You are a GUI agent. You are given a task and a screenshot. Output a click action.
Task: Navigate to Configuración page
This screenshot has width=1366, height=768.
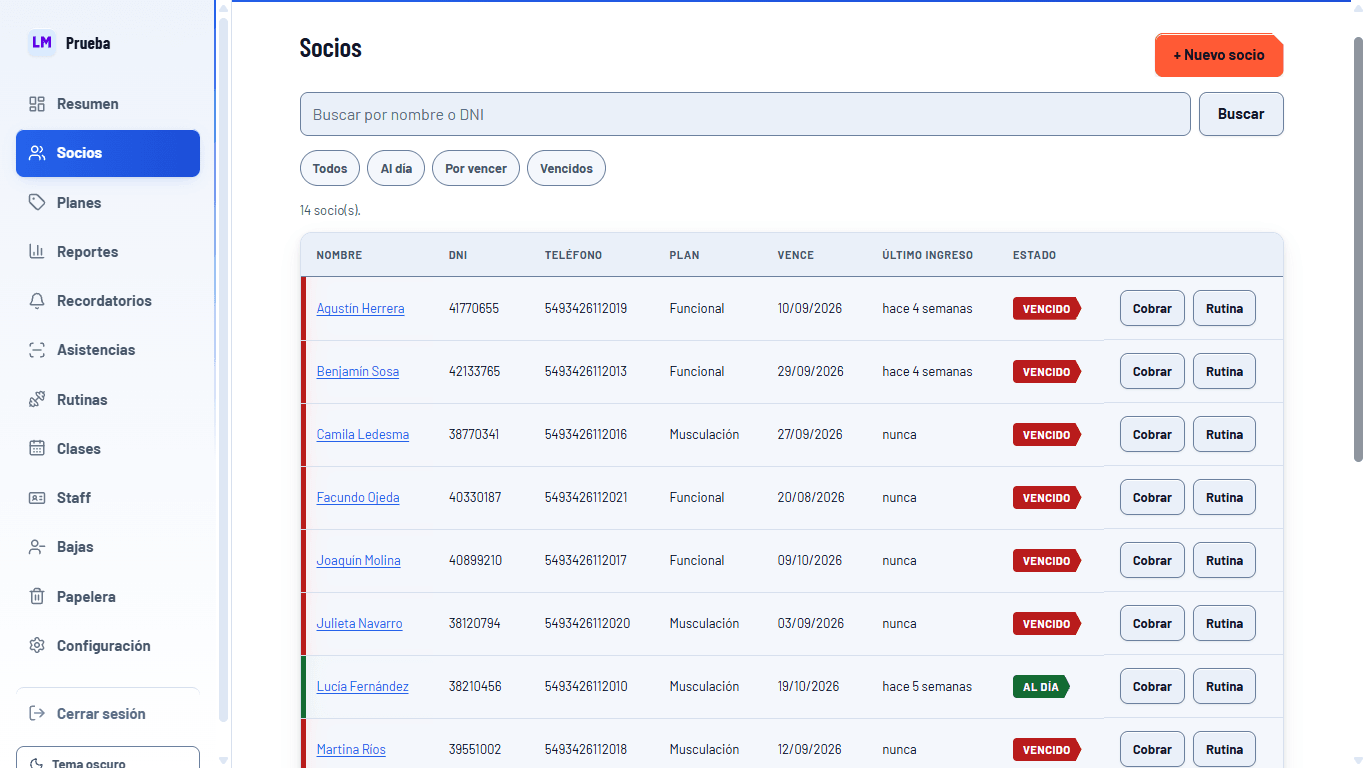pyautogui.click(x=108, y=645)
